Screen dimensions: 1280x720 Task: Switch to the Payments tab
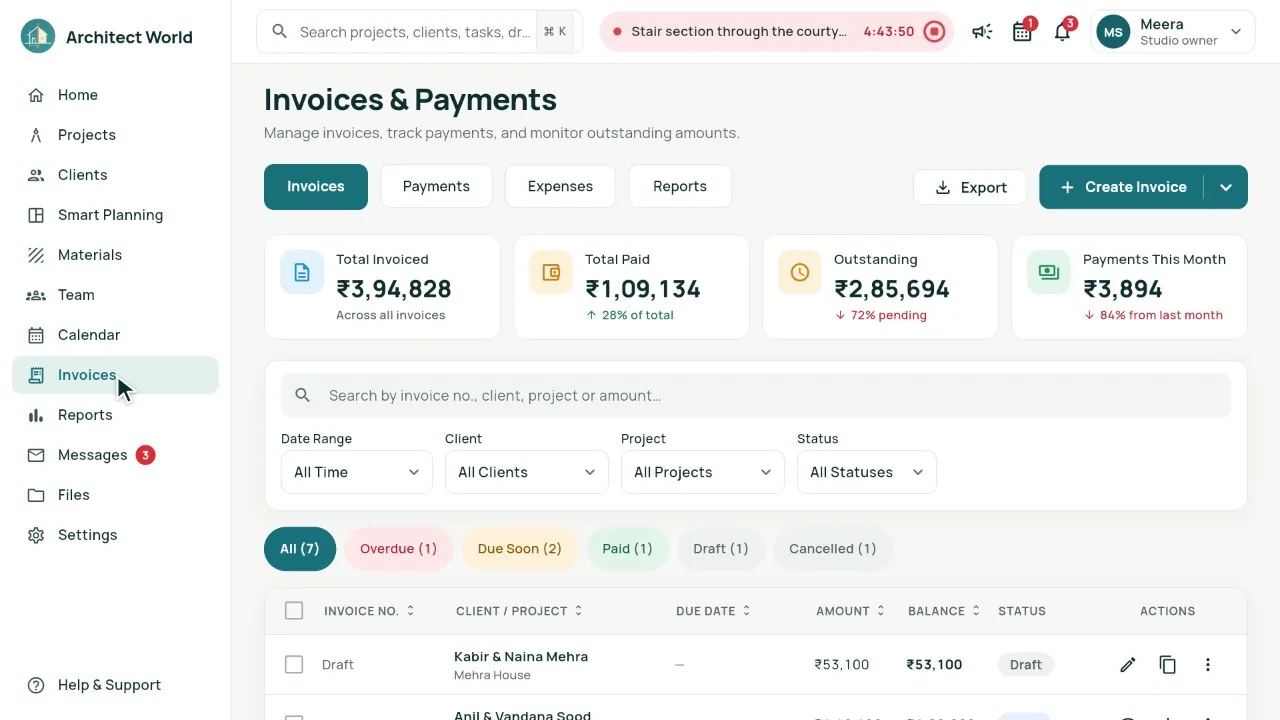[436, 187]
